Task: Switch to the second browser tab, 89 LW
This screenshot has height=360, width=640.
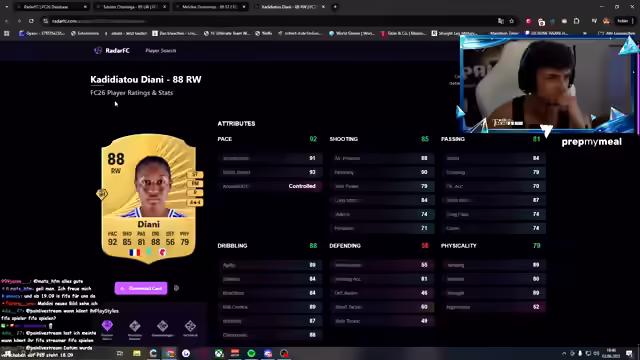Action: (130, 7)
